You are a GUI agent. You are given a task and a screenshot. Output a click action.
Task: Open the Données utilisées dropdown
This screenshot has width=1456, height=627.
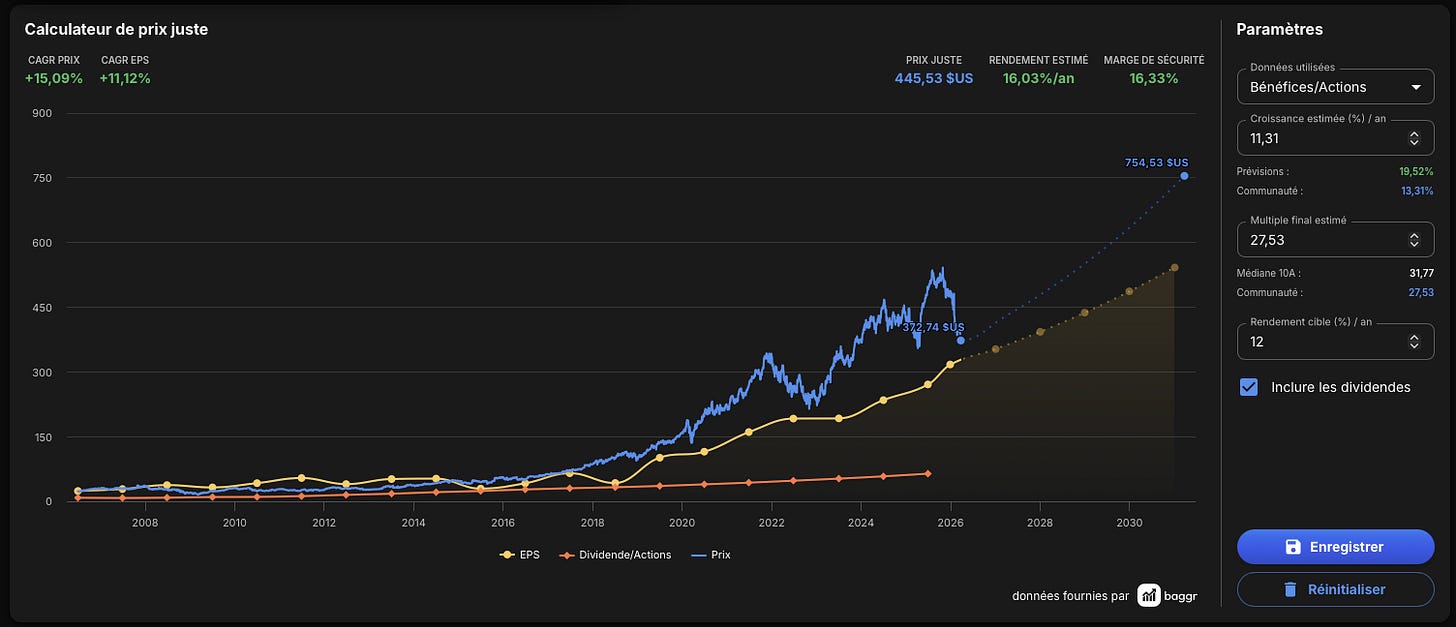pos(1335,87)
